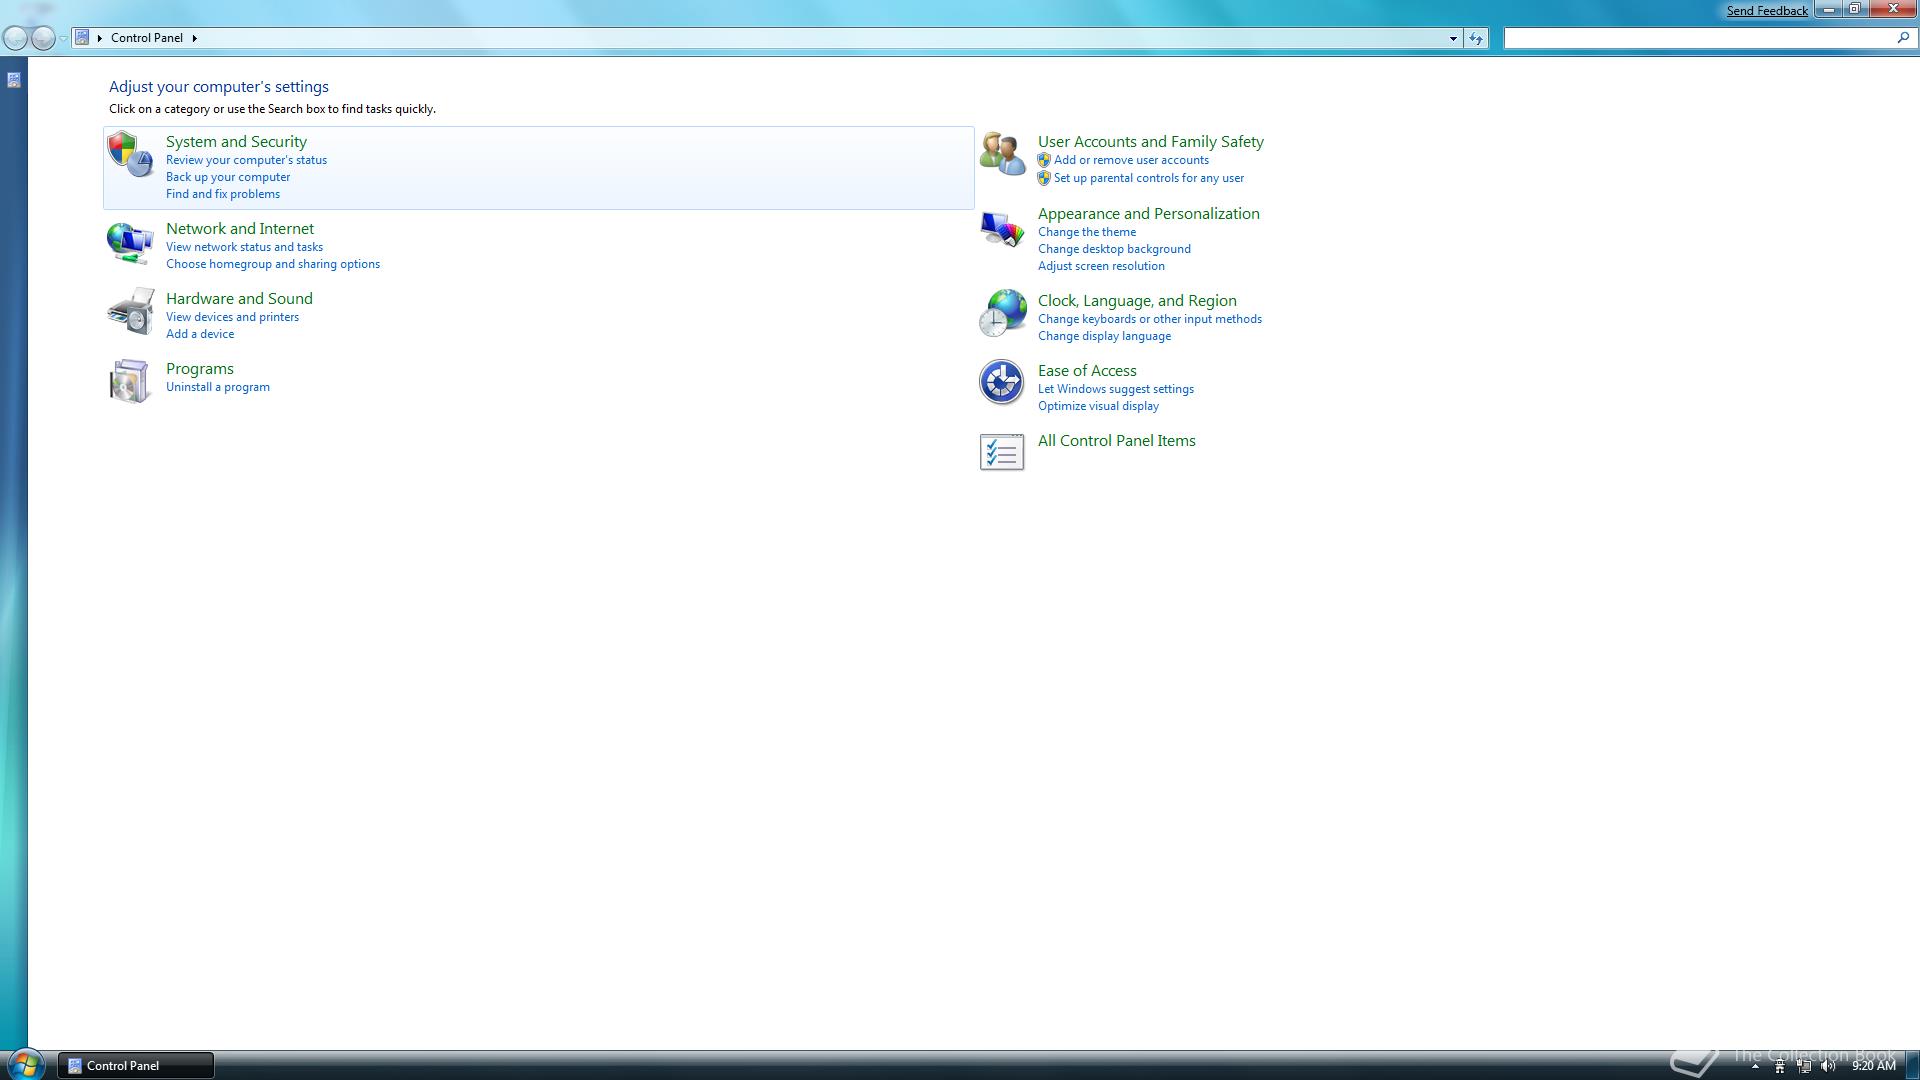Expand the root breadcrumb arrow before Control Panel

click(100, 38)
